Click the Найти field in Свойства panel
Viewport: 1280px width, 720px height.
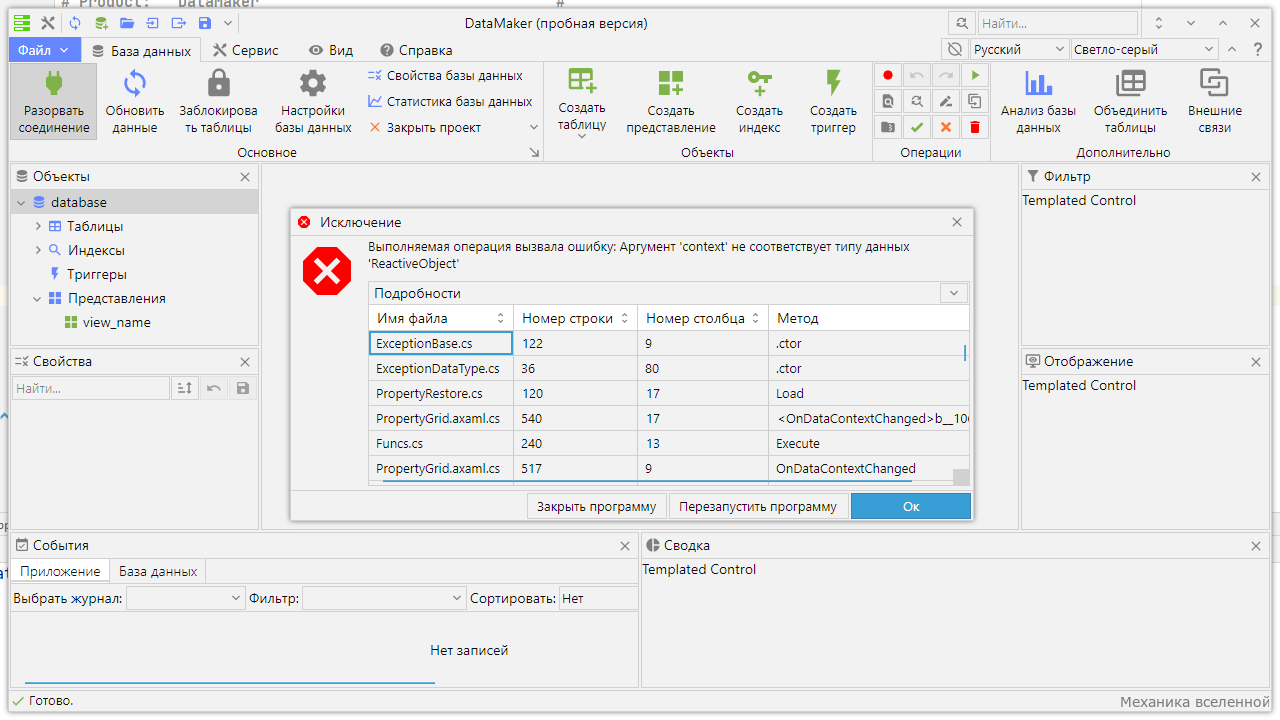[91, 388]
